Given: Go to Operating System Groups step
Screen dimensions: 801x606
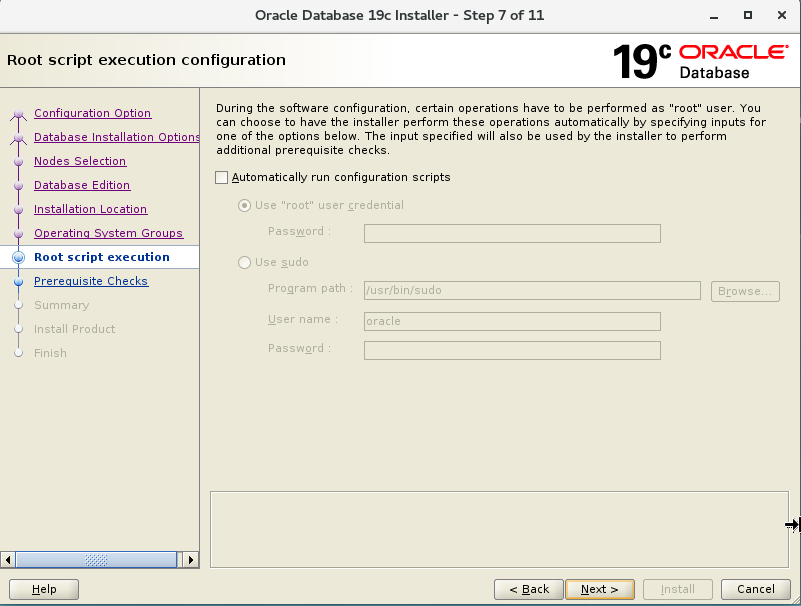Looking at the screenshot, I should click(x=108, y=234).
